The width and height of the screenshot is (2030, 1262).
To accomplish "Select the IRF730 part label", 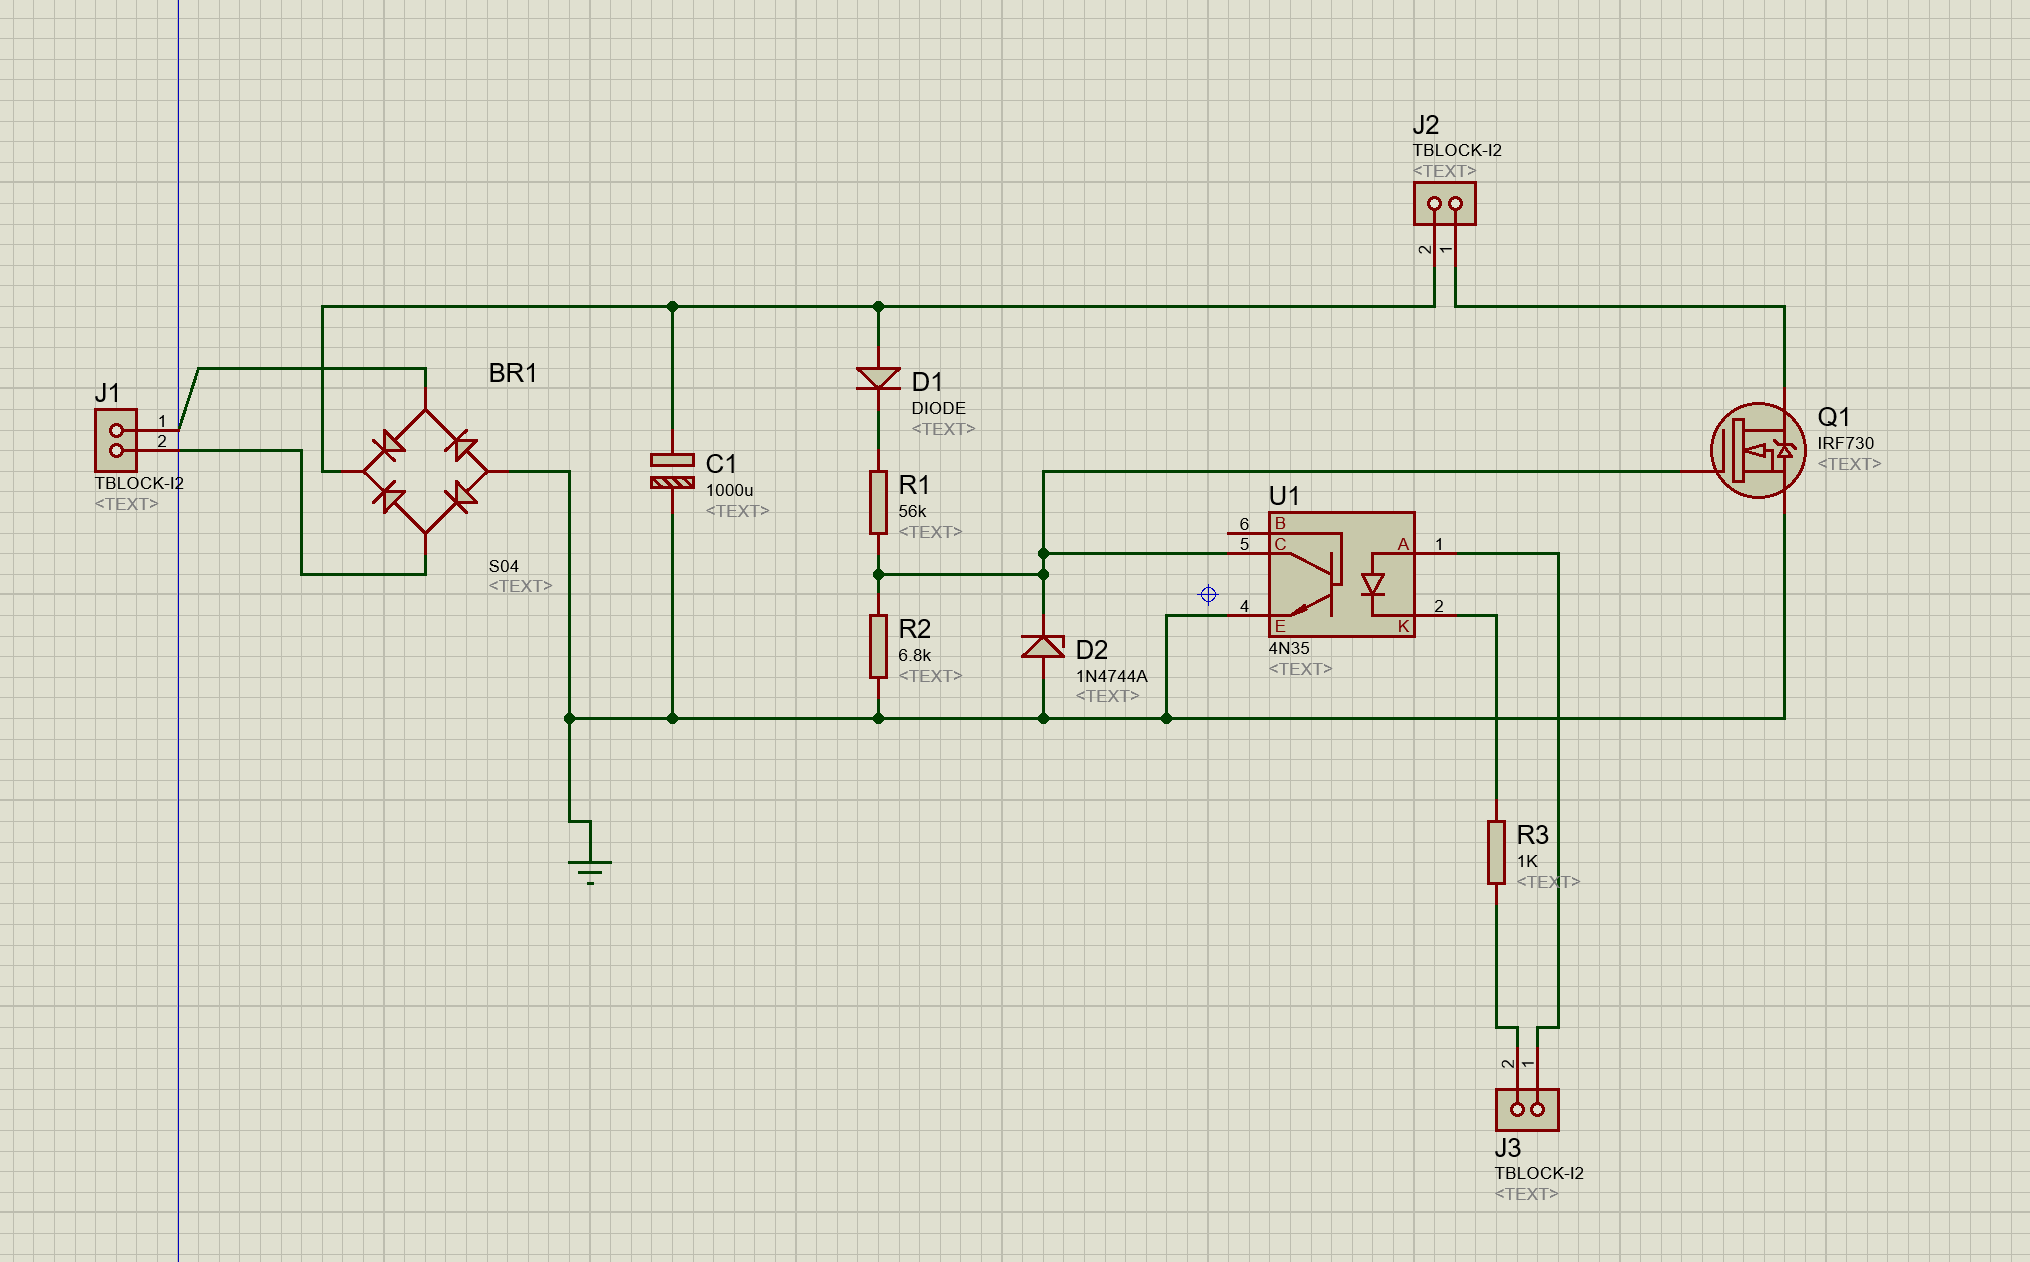I will click(x=1845, y=443).
